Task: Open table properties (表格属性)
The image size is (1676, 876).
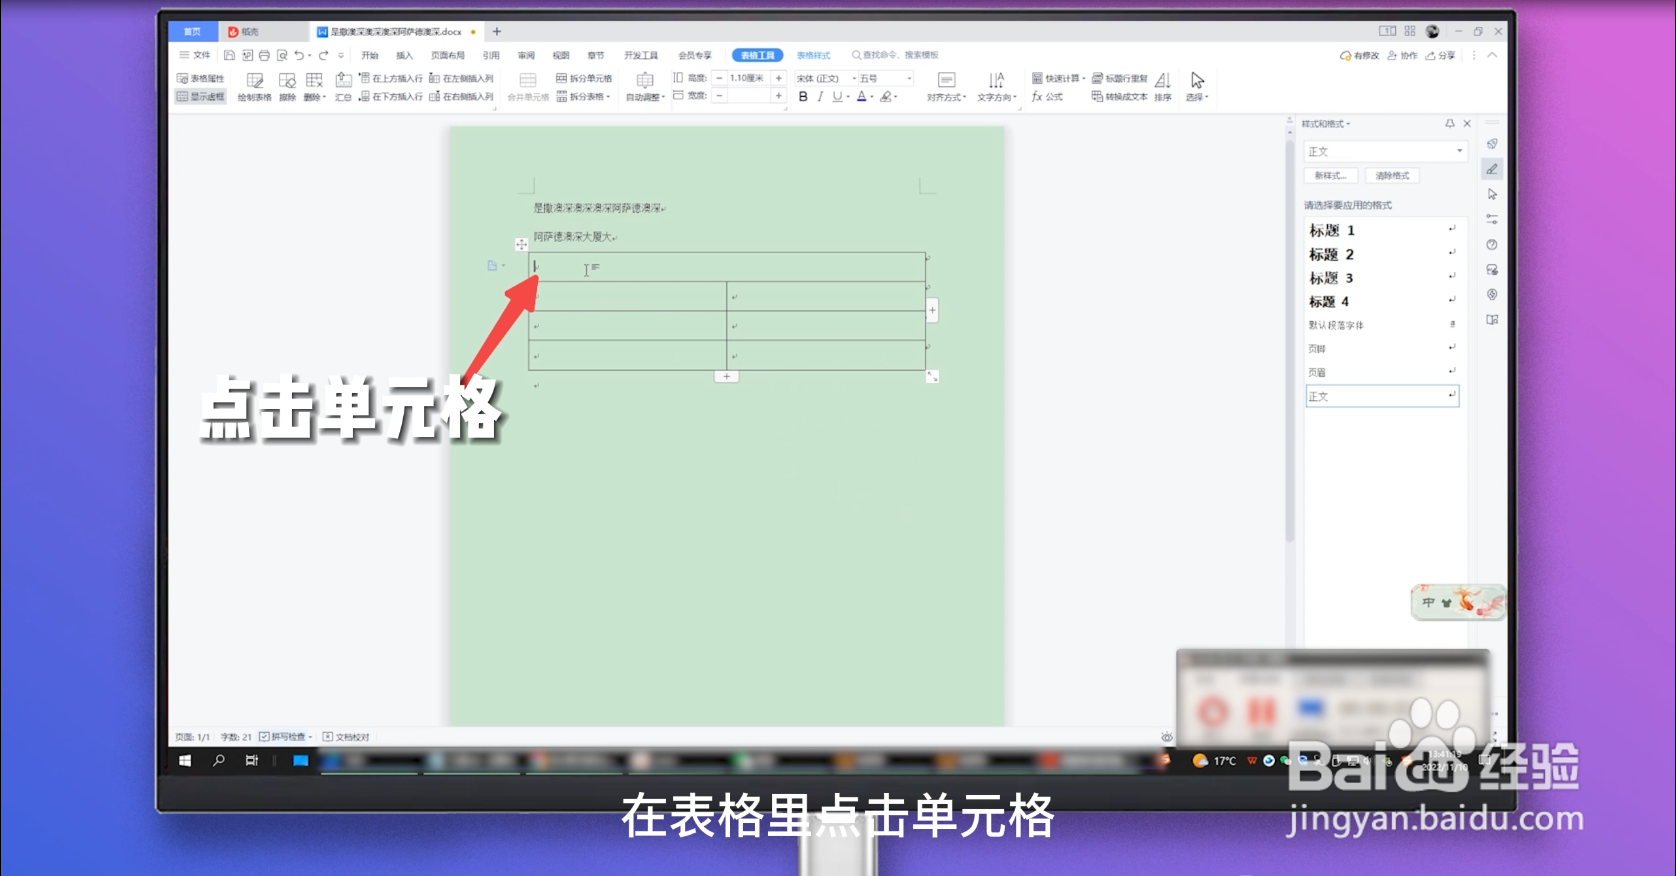Action: (201, 78)
